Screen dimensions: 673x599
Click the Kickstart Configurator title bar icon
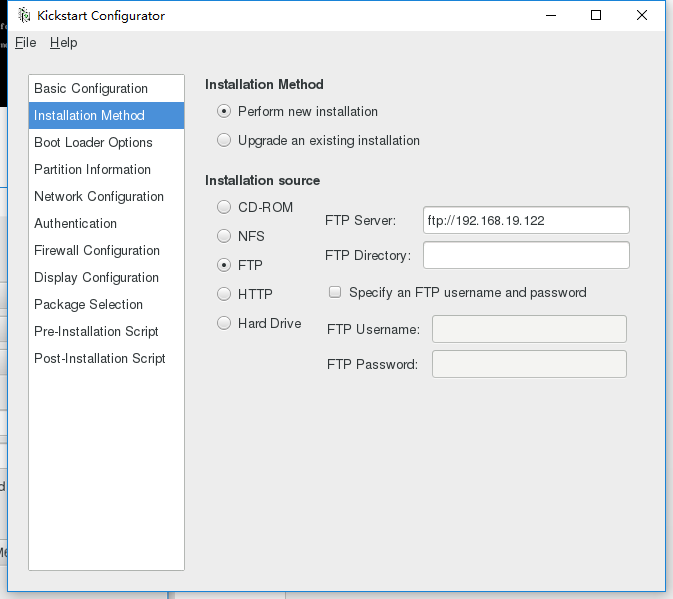(x=24, y=15)
